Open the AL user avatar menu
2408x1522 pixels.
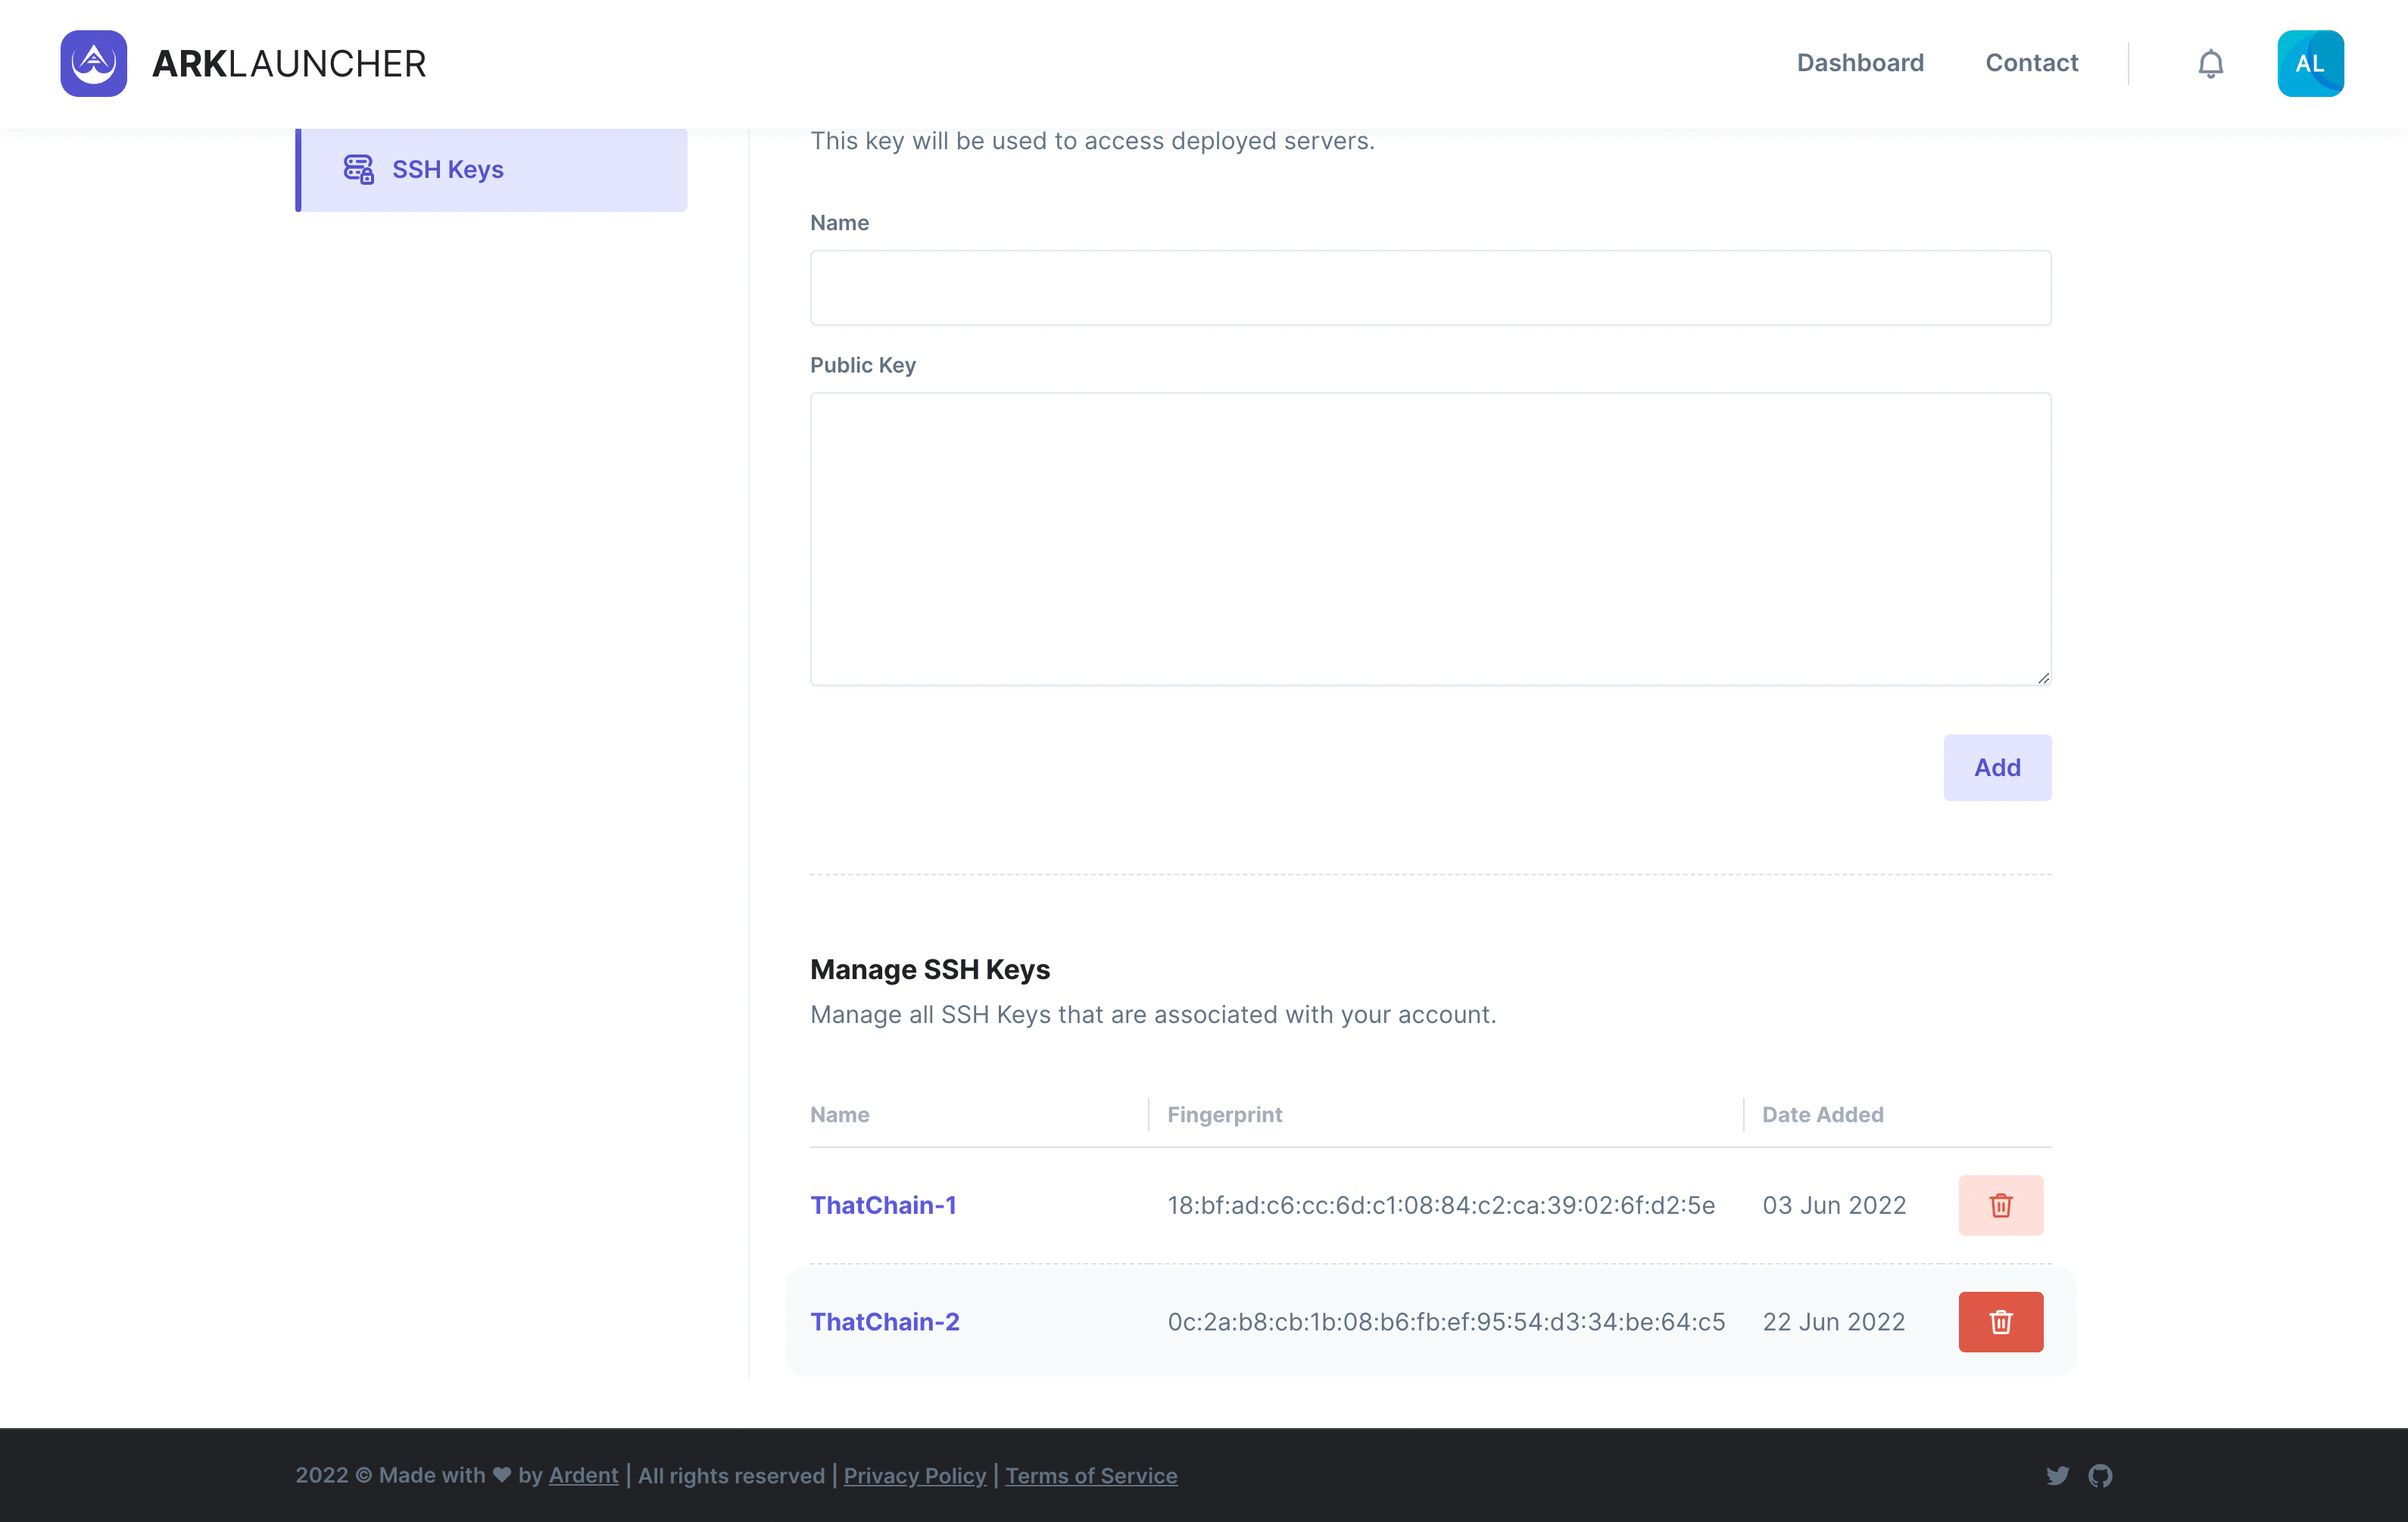pos(2310,63)
